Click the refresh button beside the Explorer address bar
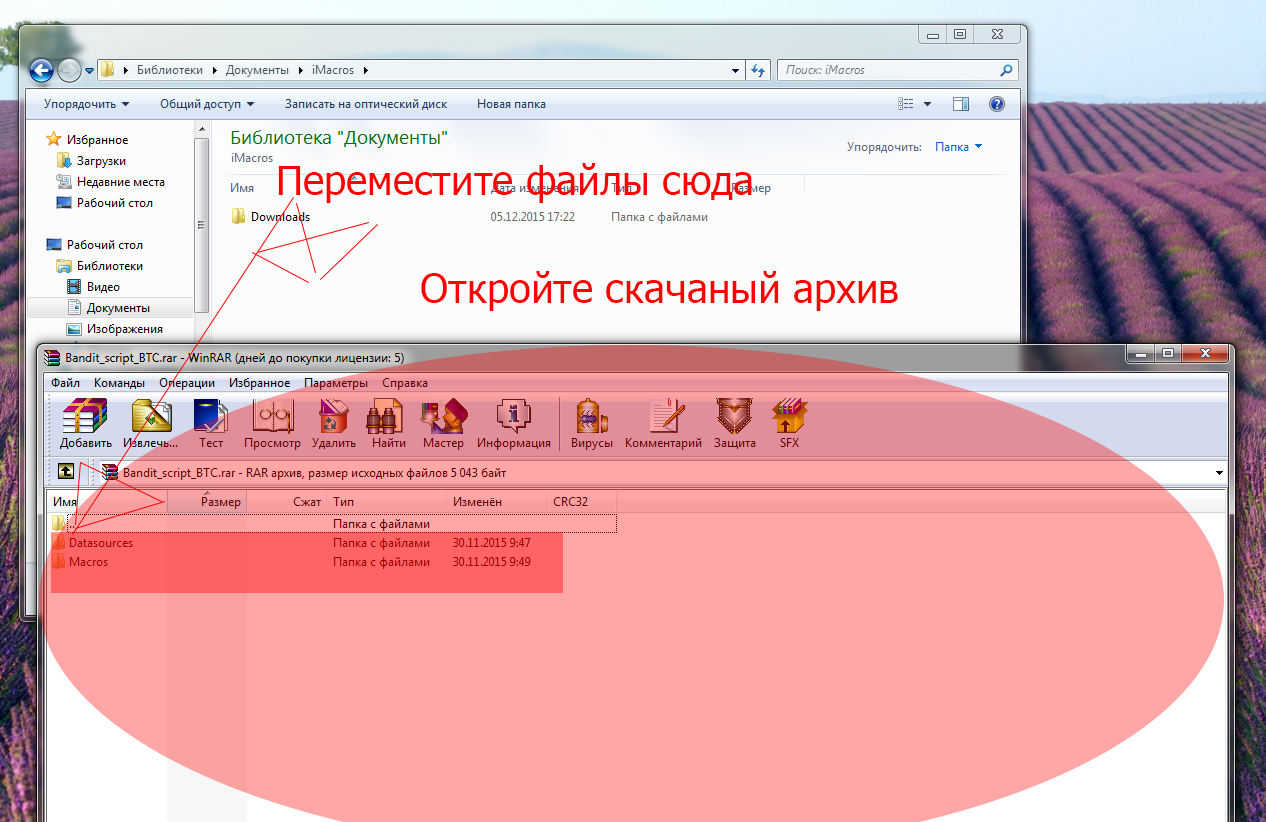The width and height of the screenshot is (1266, 822). point(758,70)
